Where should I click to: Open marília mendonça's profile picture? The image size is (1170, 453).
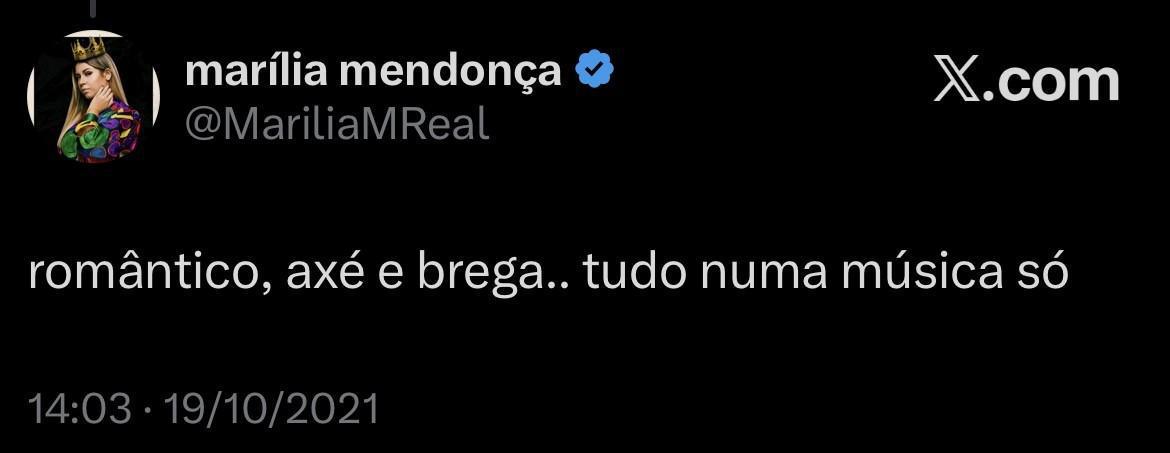coord(93,96)
